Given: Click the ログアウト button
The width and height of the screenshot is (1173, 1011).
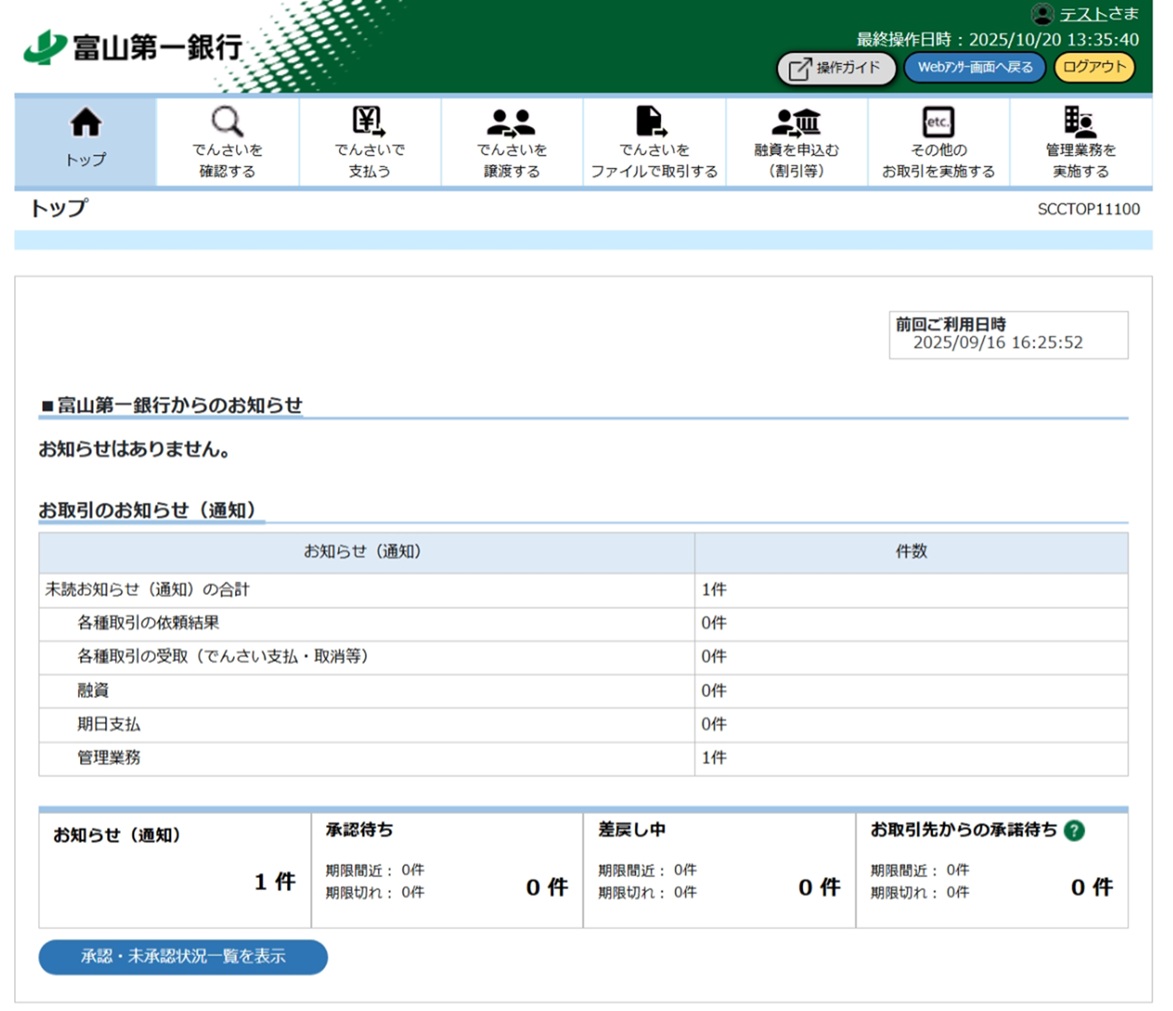Looking at the screenshot, I should tap(1095, 68).
